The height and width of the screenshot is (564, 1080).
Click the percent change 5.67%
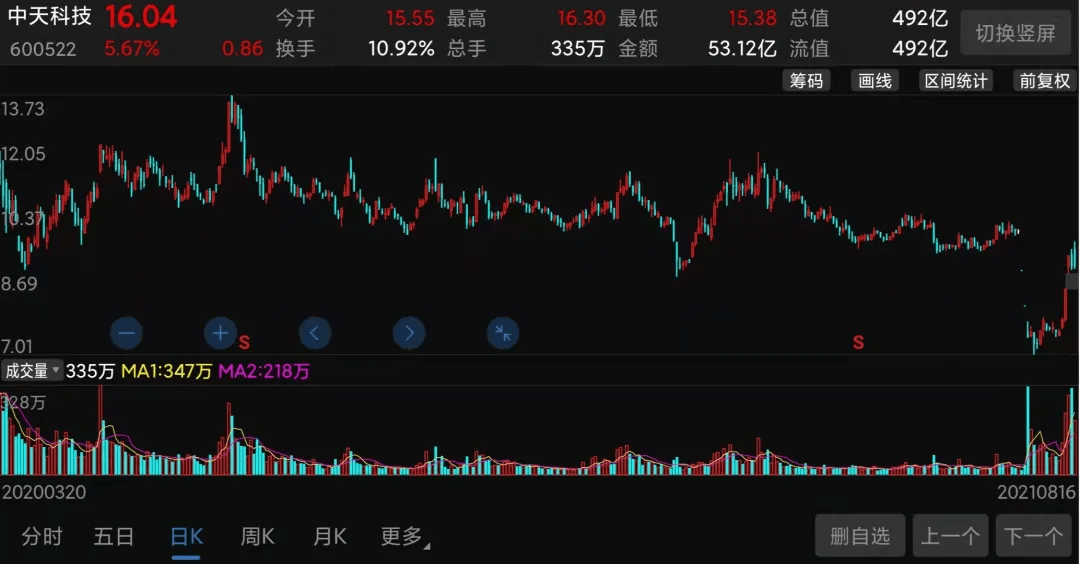click(132, 49)
